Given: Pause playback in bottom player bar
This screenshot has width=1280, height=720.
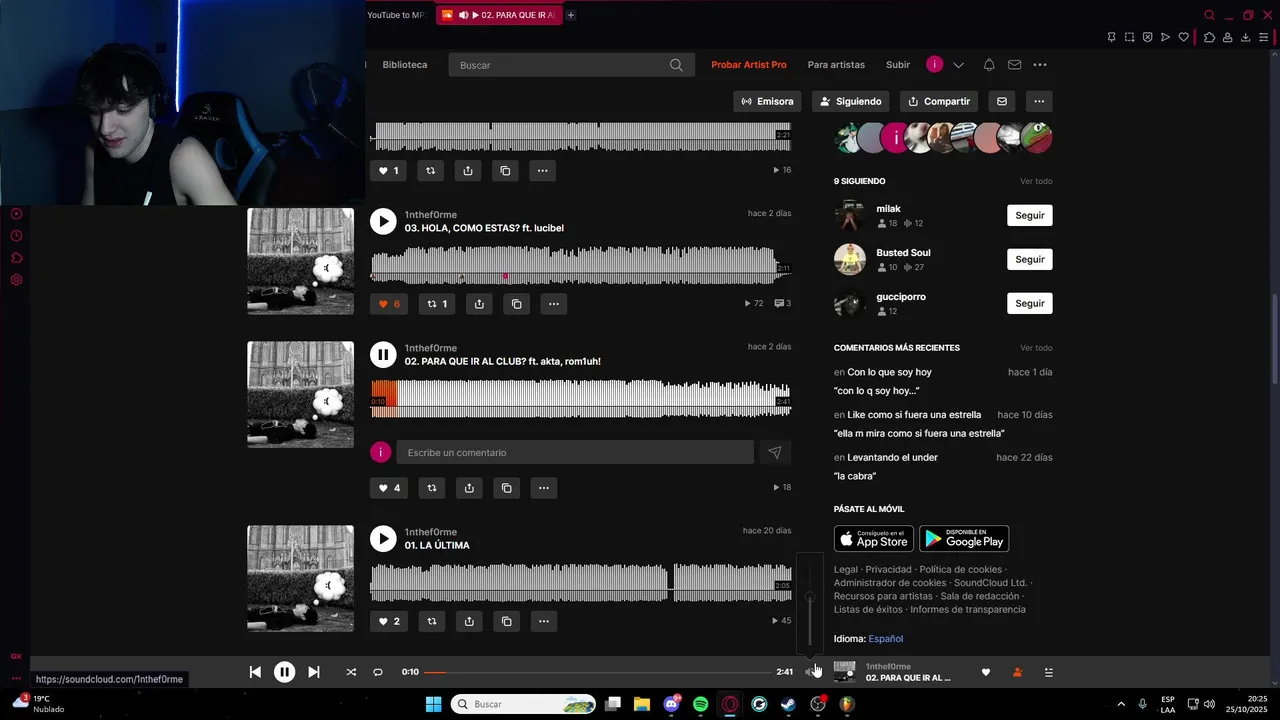Looking at the screenshot, I should pyautogui.click(x=284, y=672).
